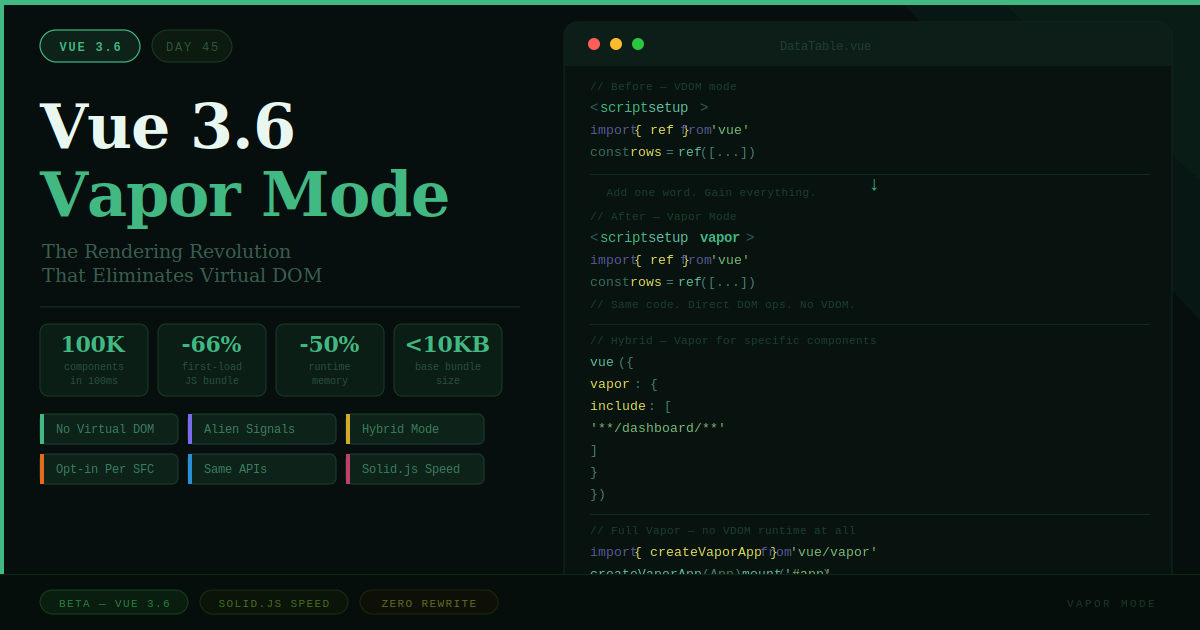Viewport: 1200px width, 630px height.
Task: Click the 'SOLID.JS SPEED' footer link
Action: coord(273,602)
